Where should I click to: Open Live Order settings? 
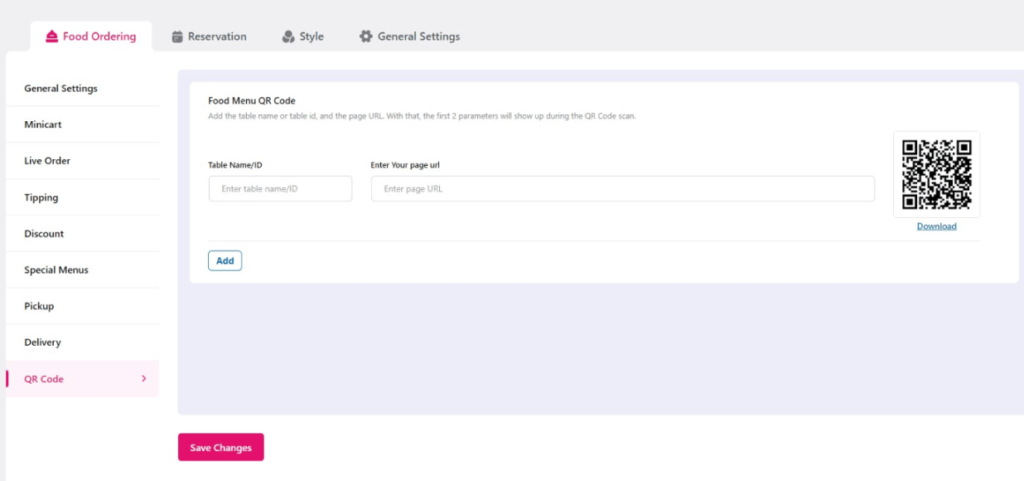click(82, 161)
